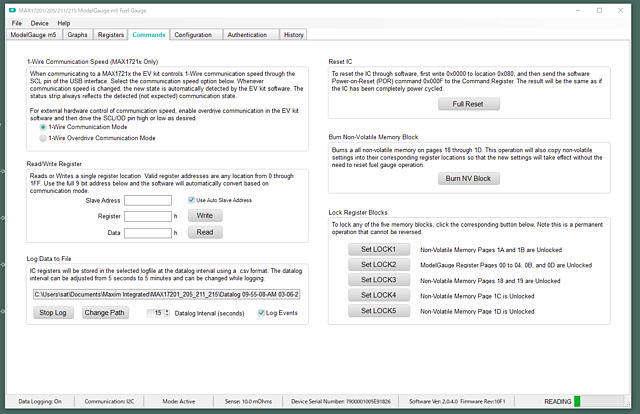Screen dimensions: 640x414
Task: Click the Set LOCK2 button
Action: 379,265
